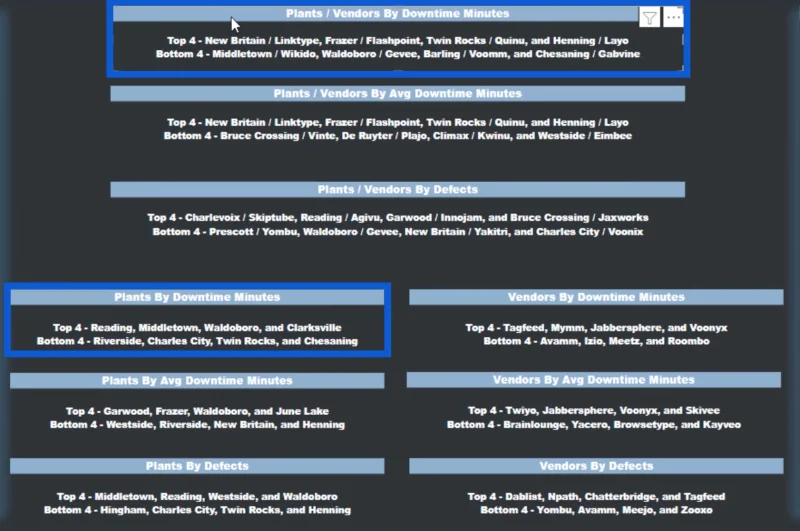The width and height of the screenshot is (800, 531).
Task: Click the Bottom 4 Prescott / Yombu line
Action: click(x=397, y=232)
